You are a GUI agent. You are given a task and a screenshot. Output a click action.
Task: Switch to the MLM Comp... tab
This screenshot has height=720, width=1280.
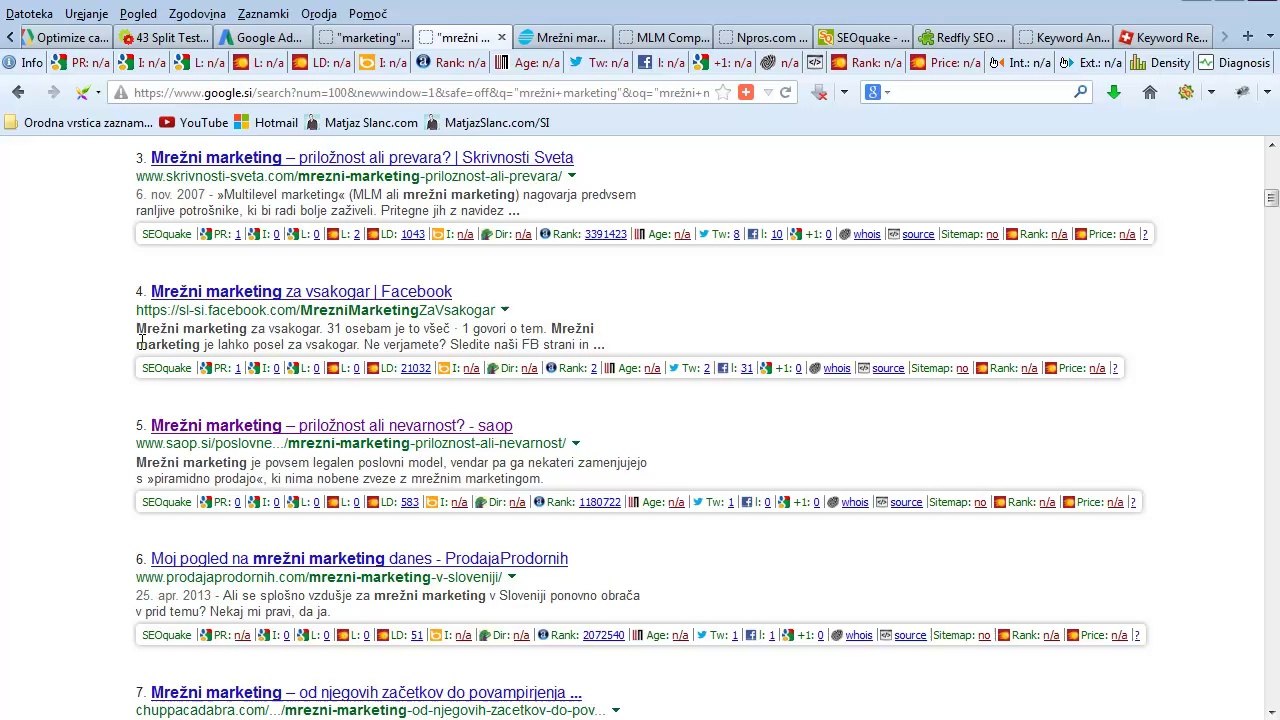[662, 37]
